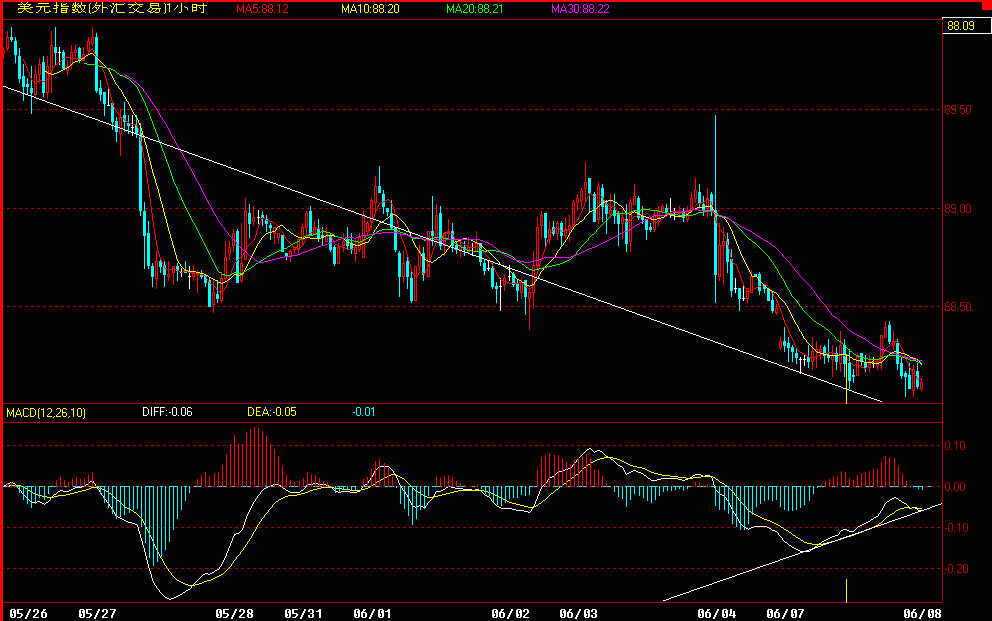The height and width of the screenshot is (621, 992).
Task: Click the current price box 88.09
Action: point(959,27)
